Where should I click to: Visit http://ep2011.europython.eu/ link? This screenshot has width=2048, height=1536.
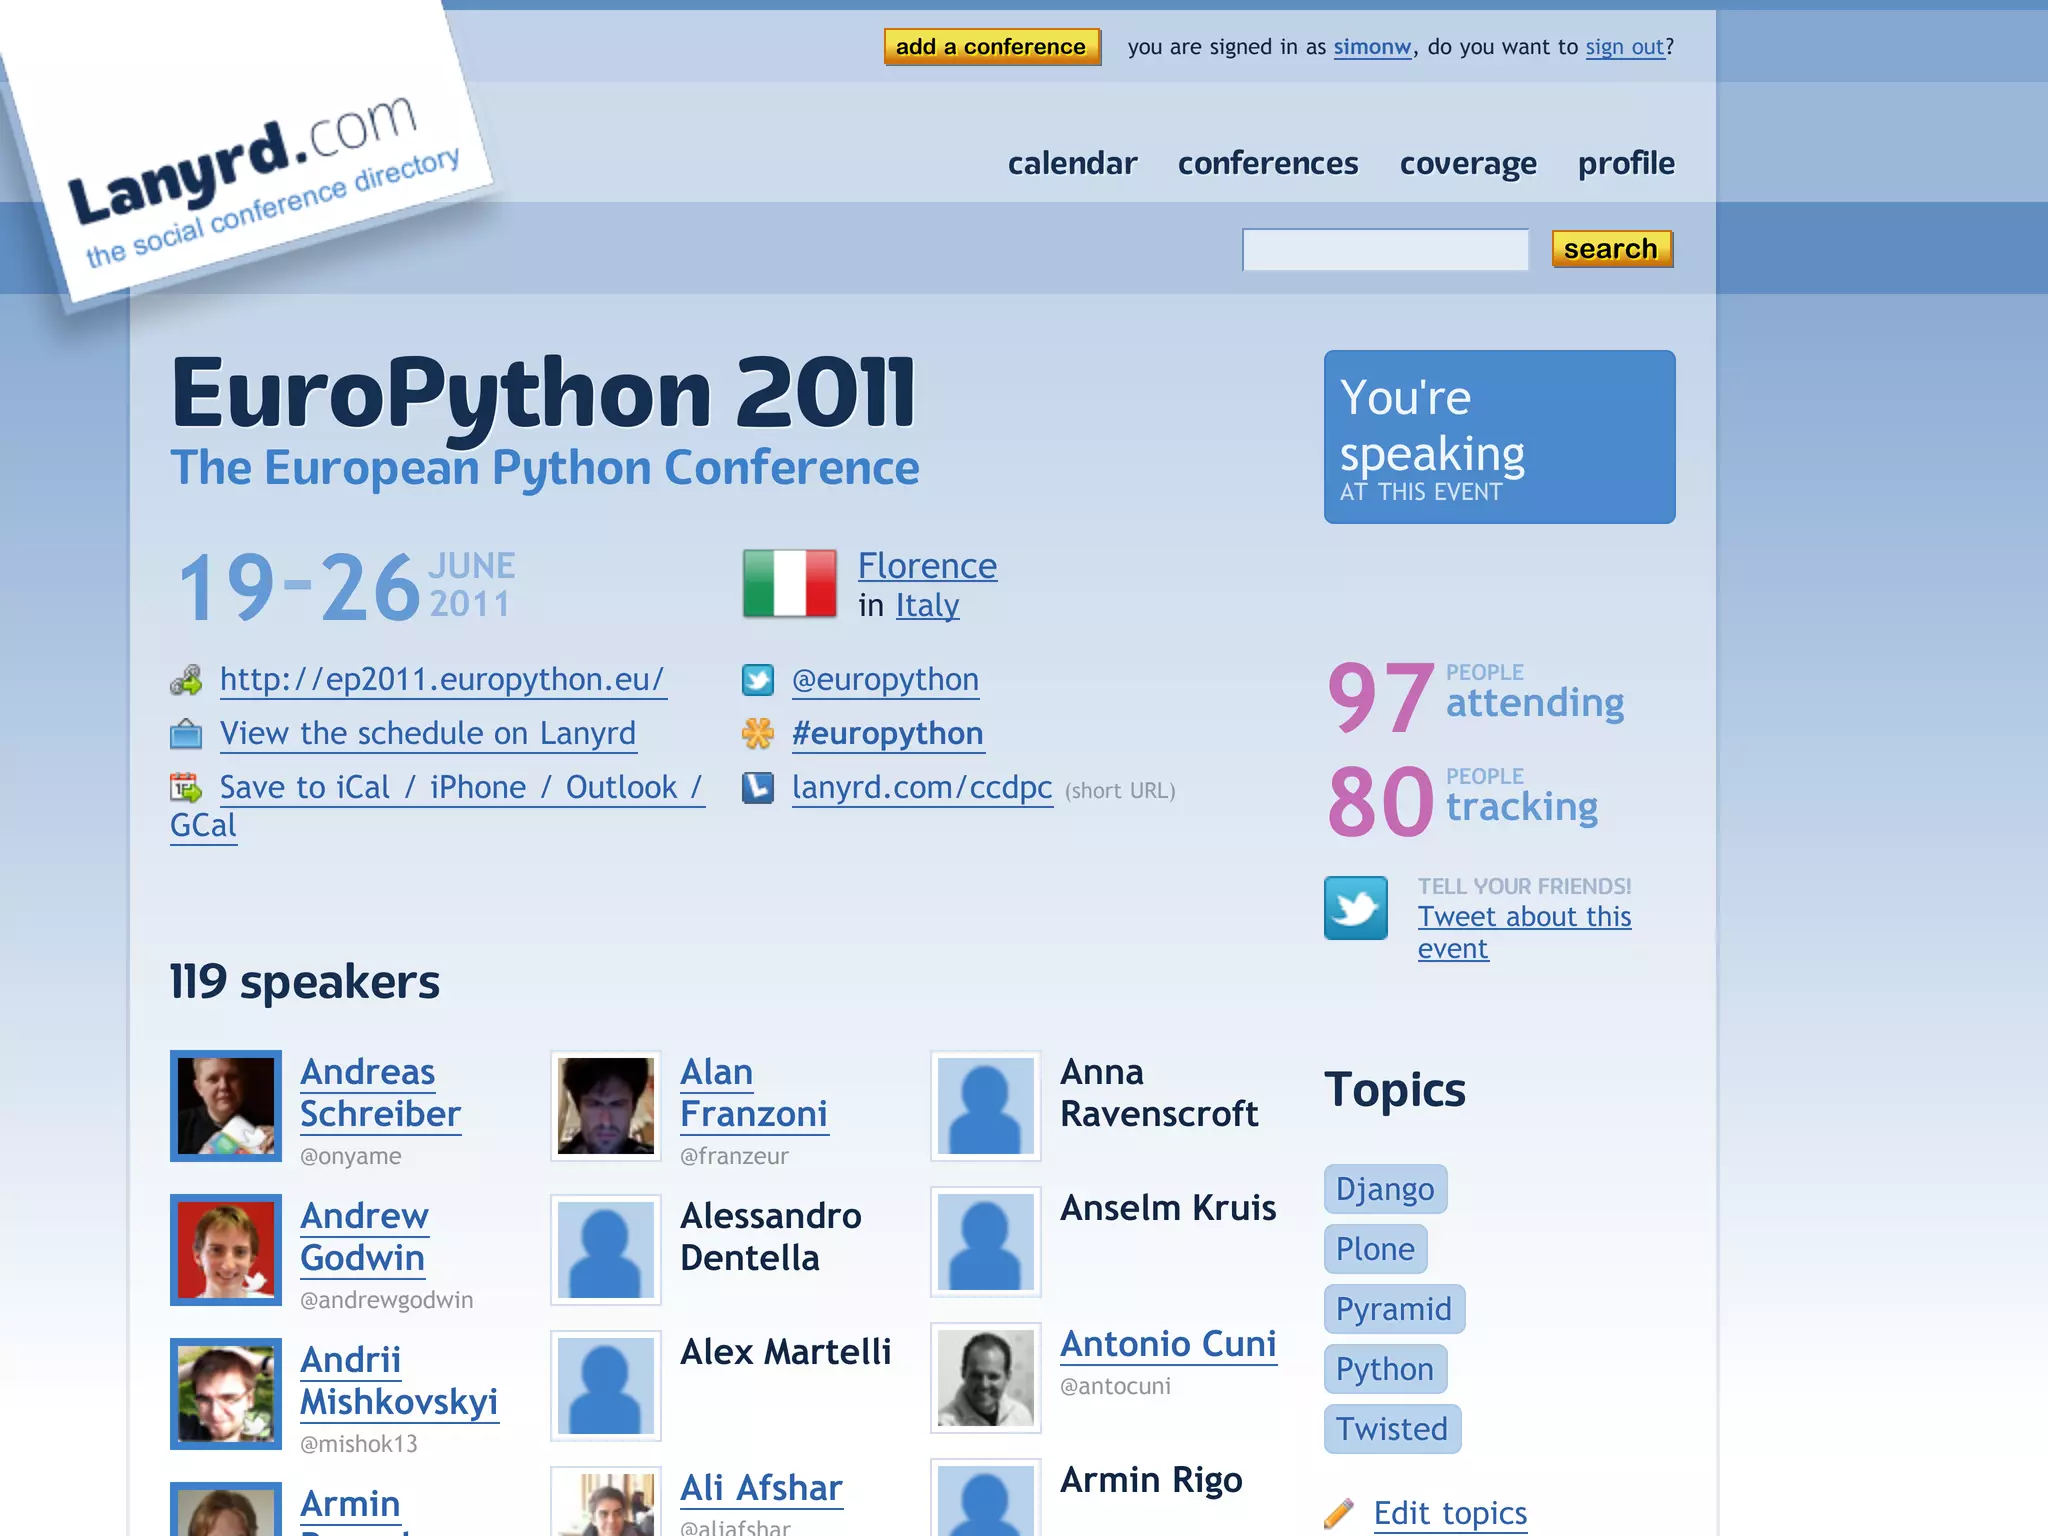(x=442, y=680)
